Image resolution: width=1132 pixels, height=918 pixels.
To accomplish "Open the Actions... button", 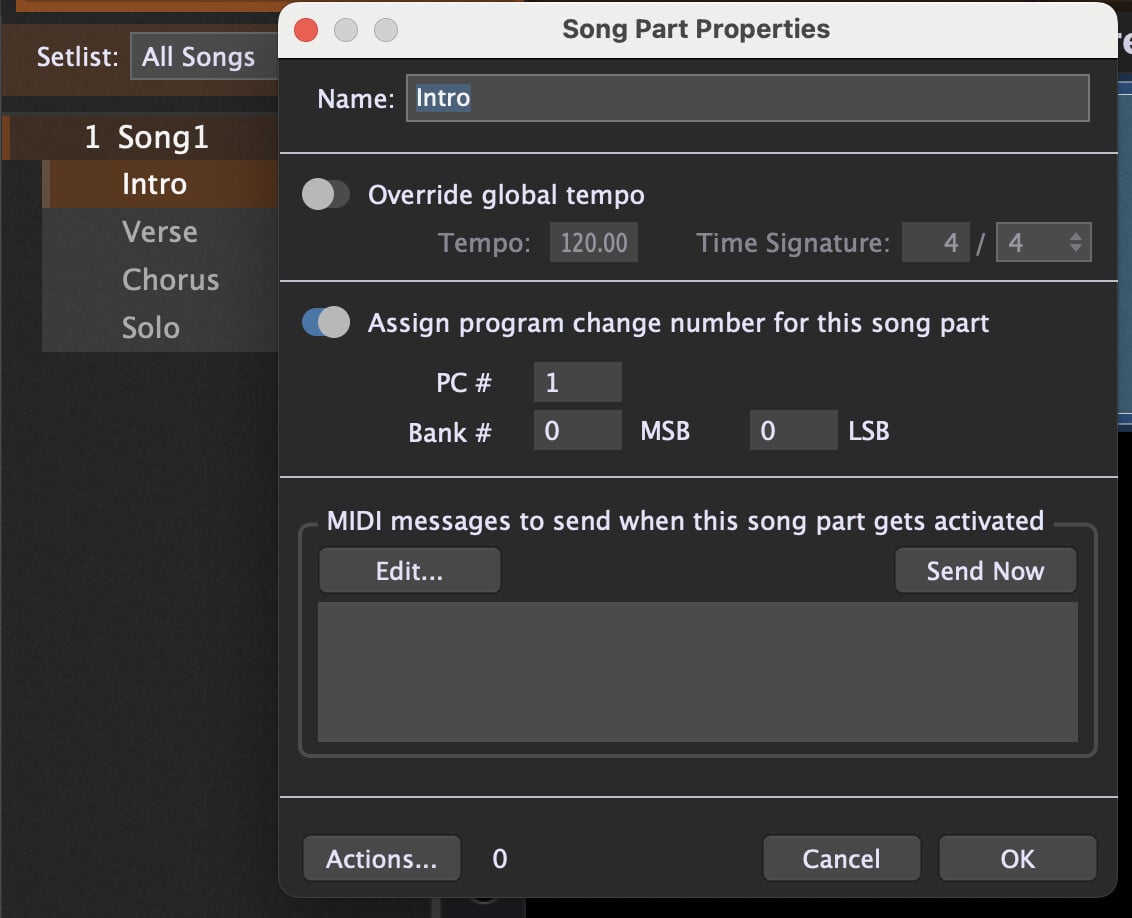I will (381, 859).
